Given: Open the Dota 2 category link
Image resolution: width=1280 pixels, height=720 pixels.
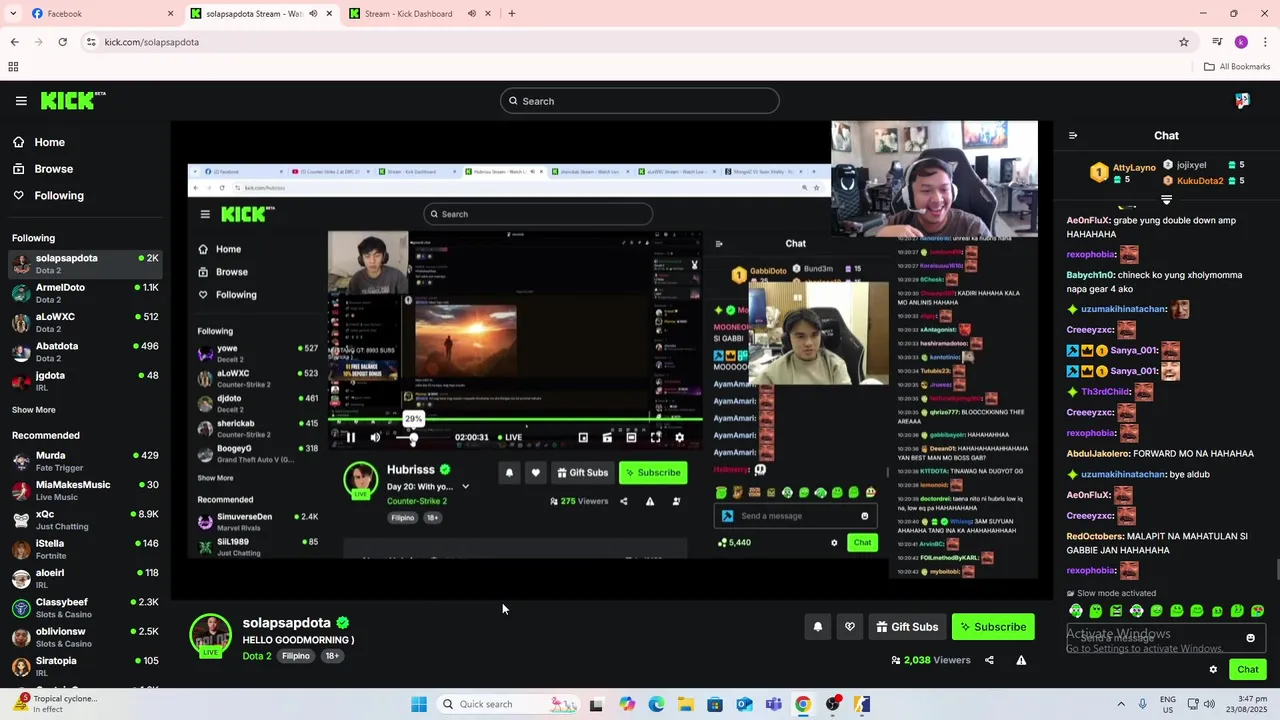Looking at the screenshot, I should click(x=256, y=656).
